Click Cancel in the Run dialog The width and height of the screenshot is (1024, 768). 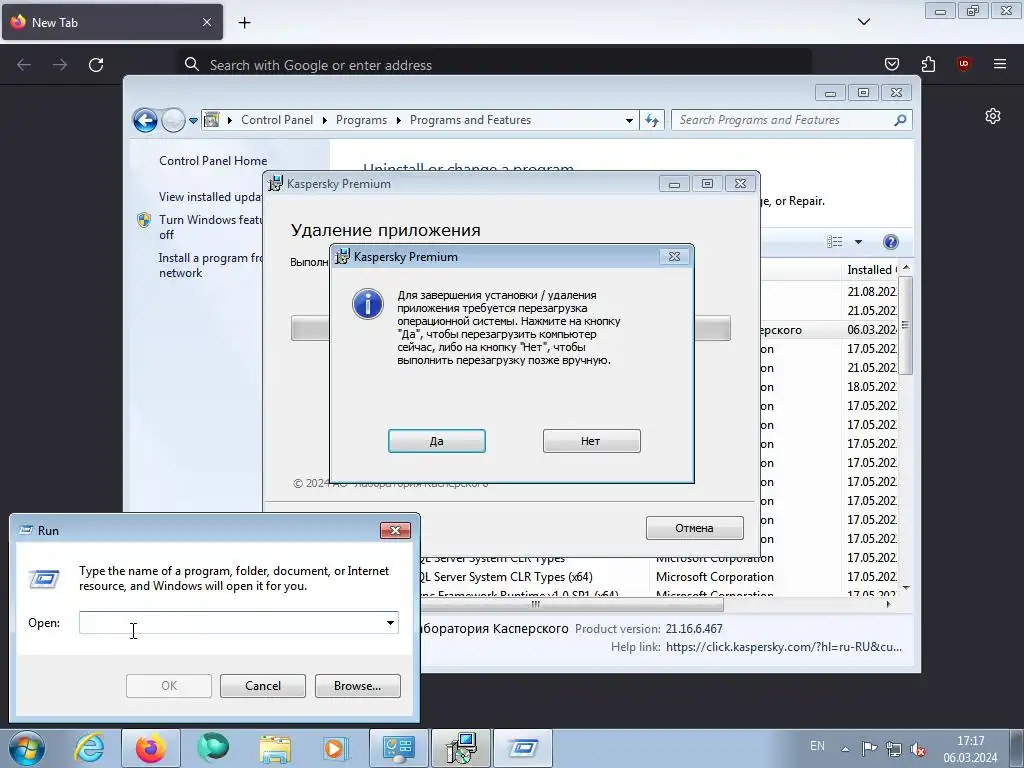263,686
